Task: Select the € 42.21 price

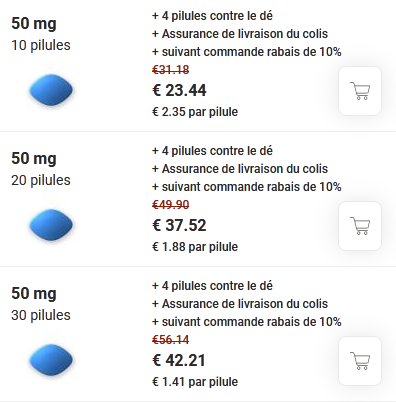Action: (x=179, y=360)
